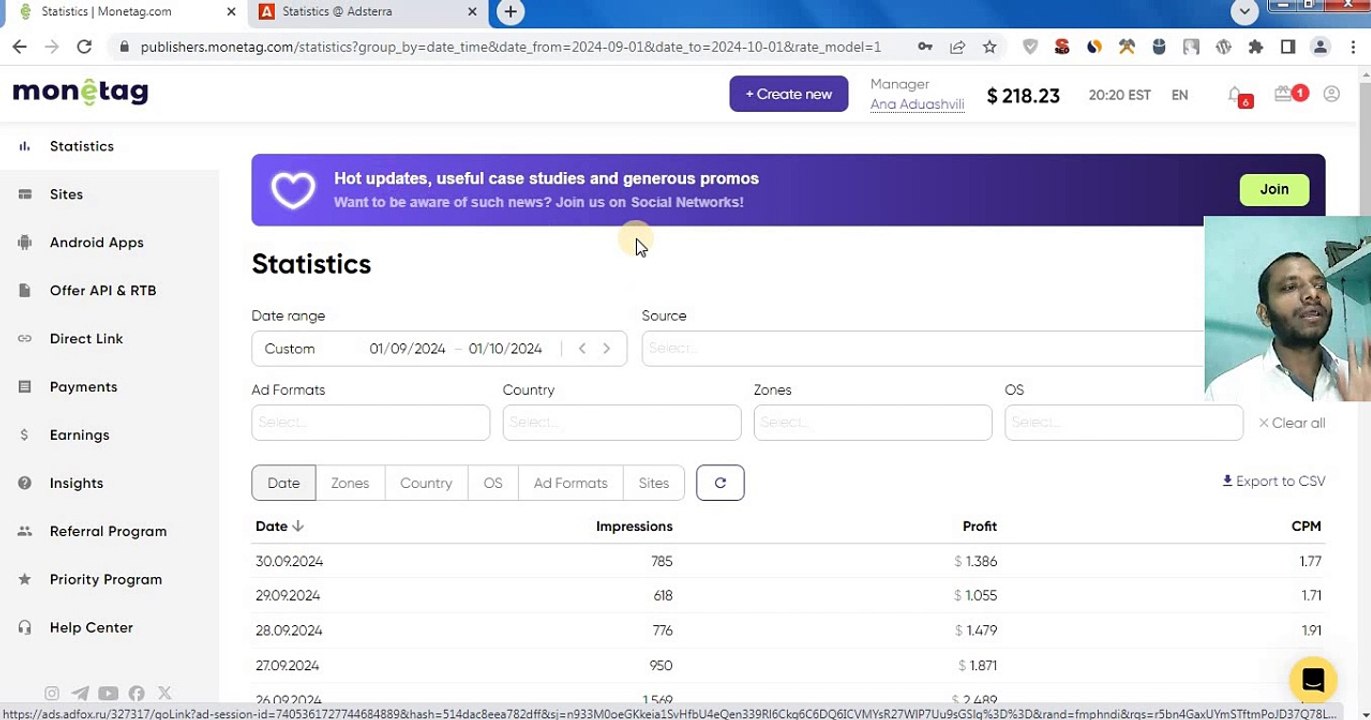This screenshot has height=720, width=1371.
Task: Open the gift rewards icon
Action: click(1286, 94)
